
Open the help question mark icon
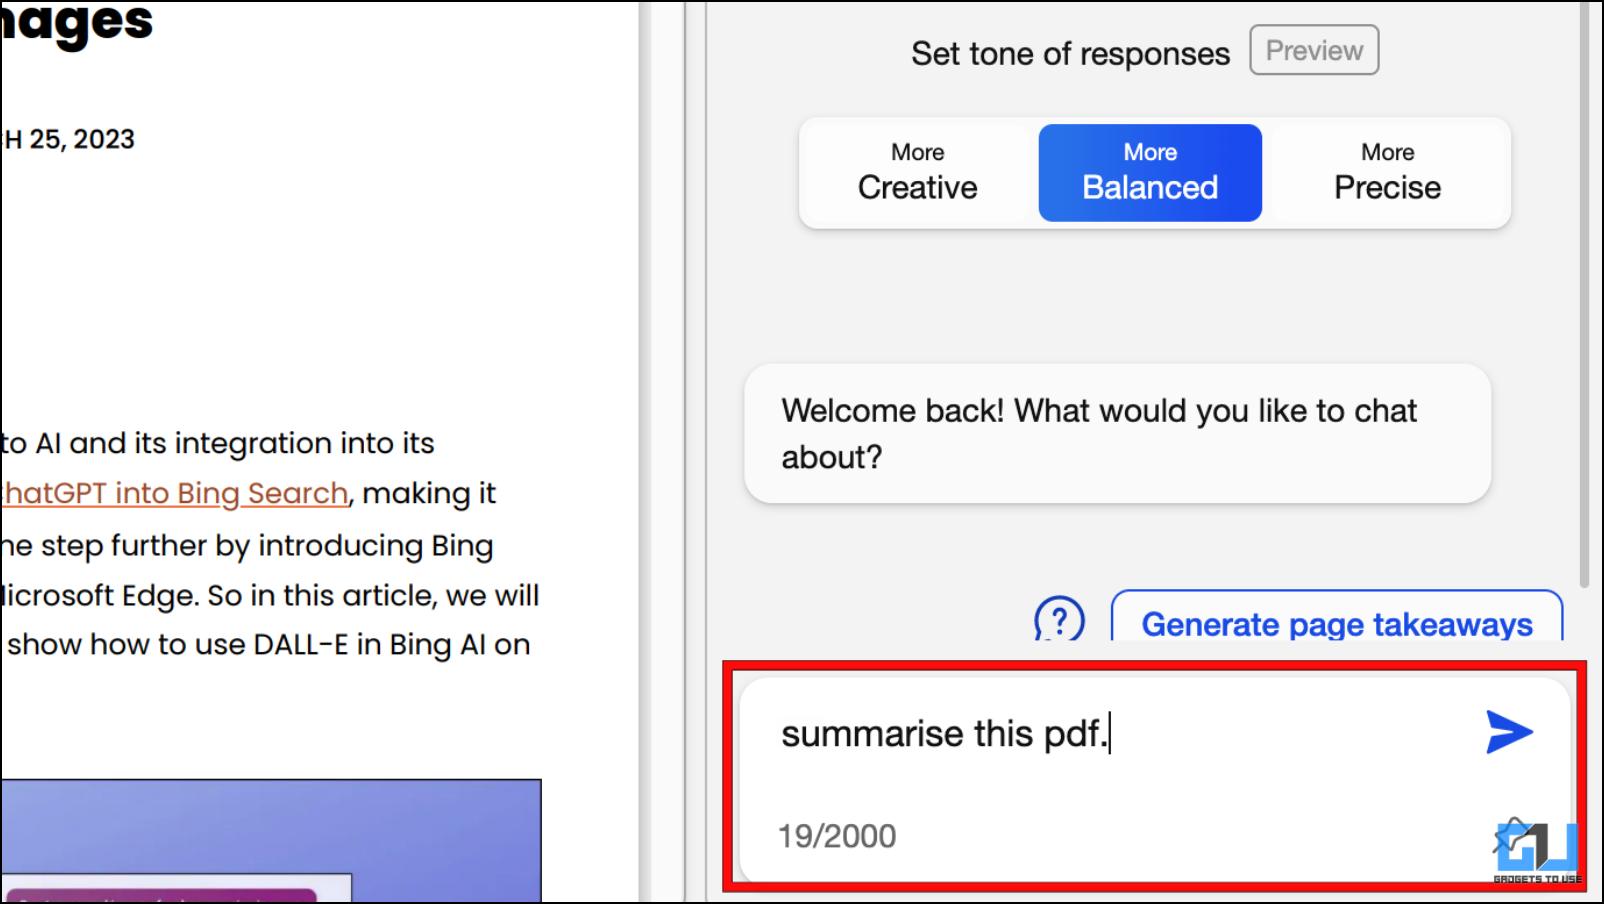tap(1059, 619)
